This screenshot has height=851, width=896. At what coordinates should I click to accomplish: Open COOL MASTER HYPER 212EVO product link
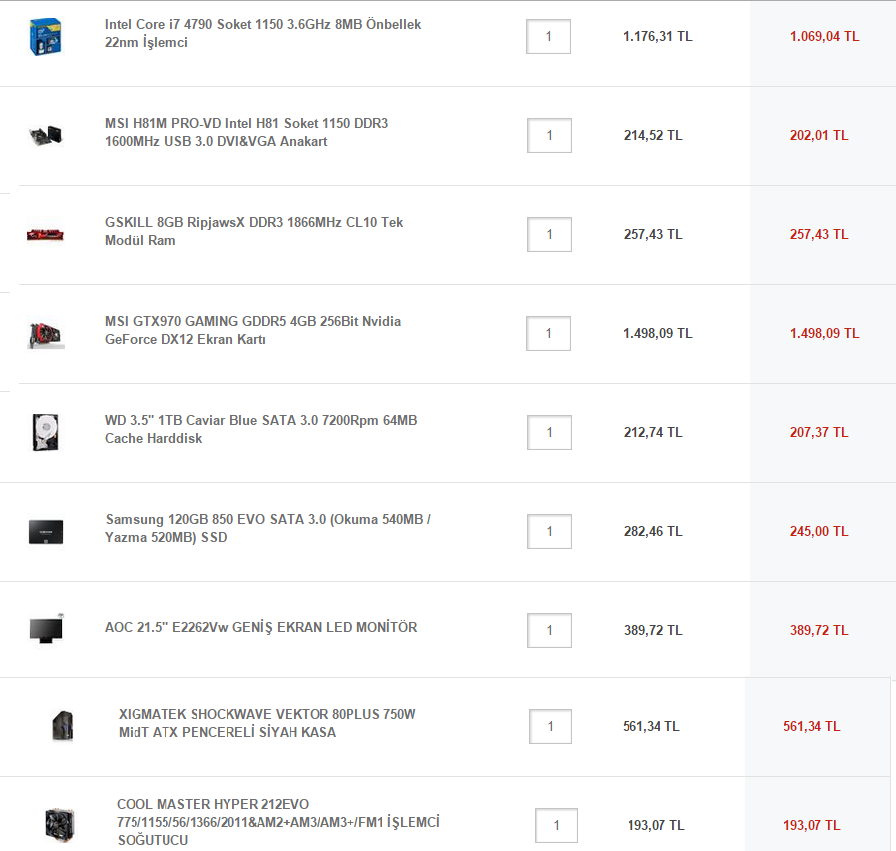point(278,822)
